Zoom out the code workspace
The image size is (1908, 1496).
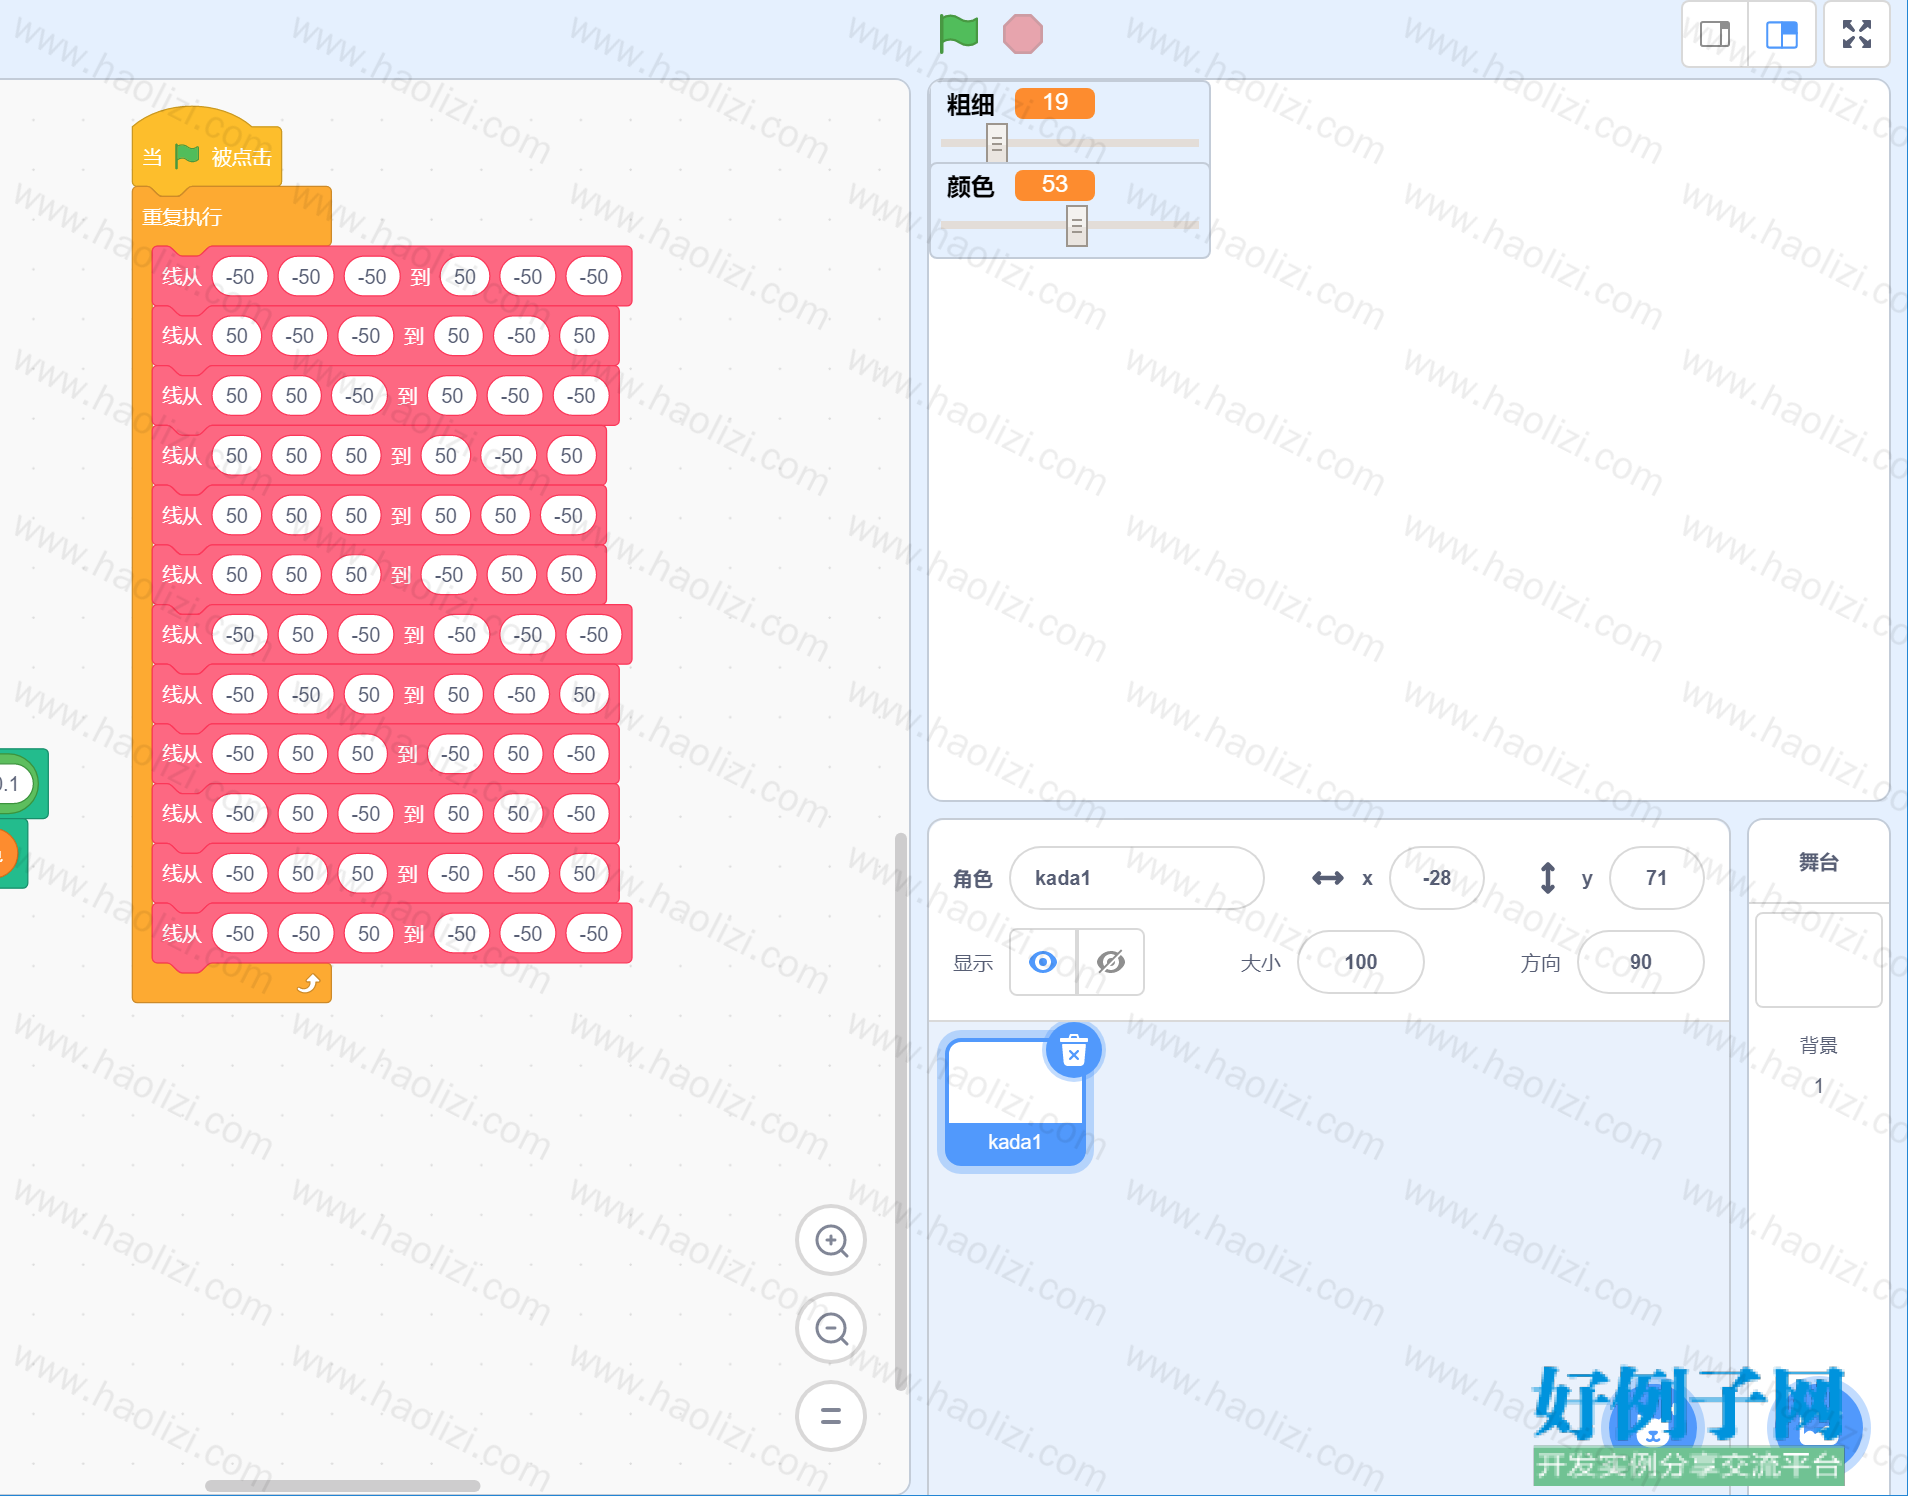coord(831,1329)
